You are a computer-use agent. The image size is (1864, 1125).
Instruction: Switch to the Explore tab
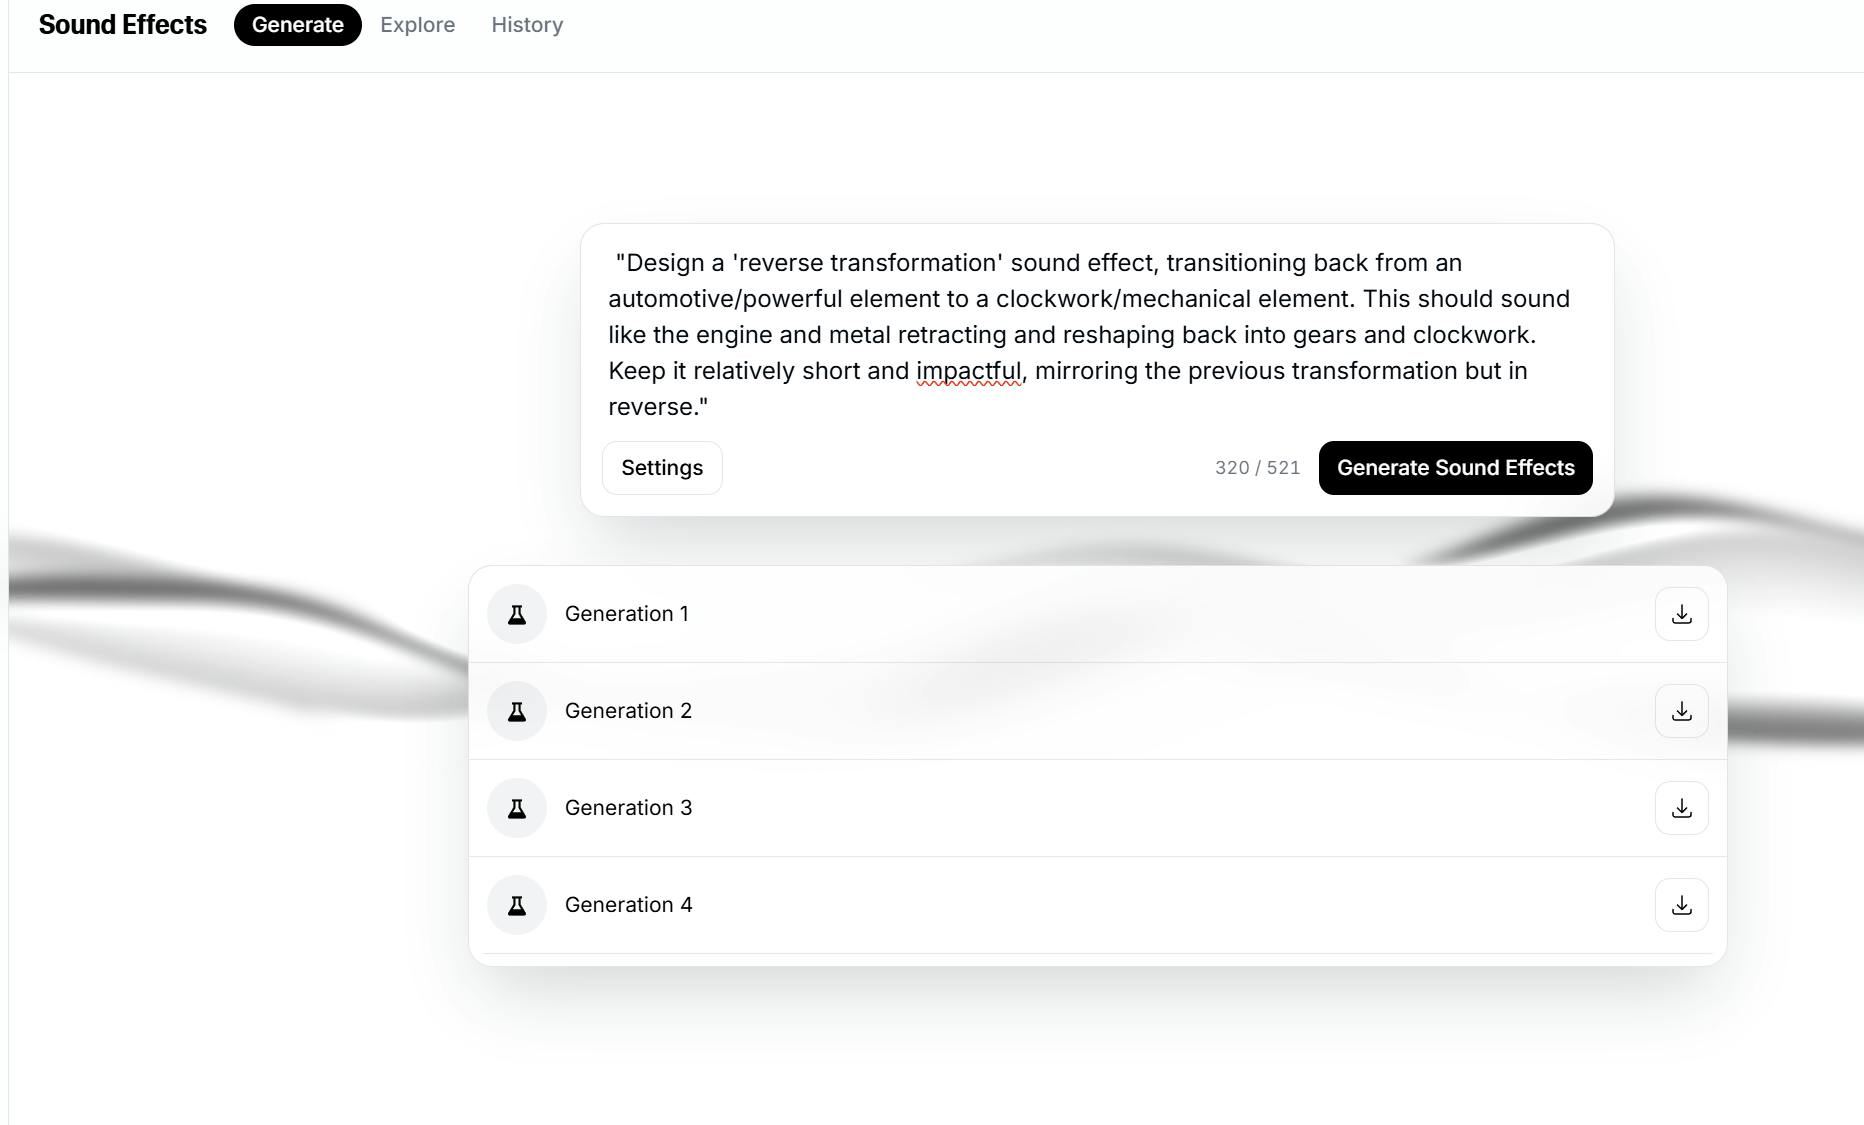click(417, 25)
